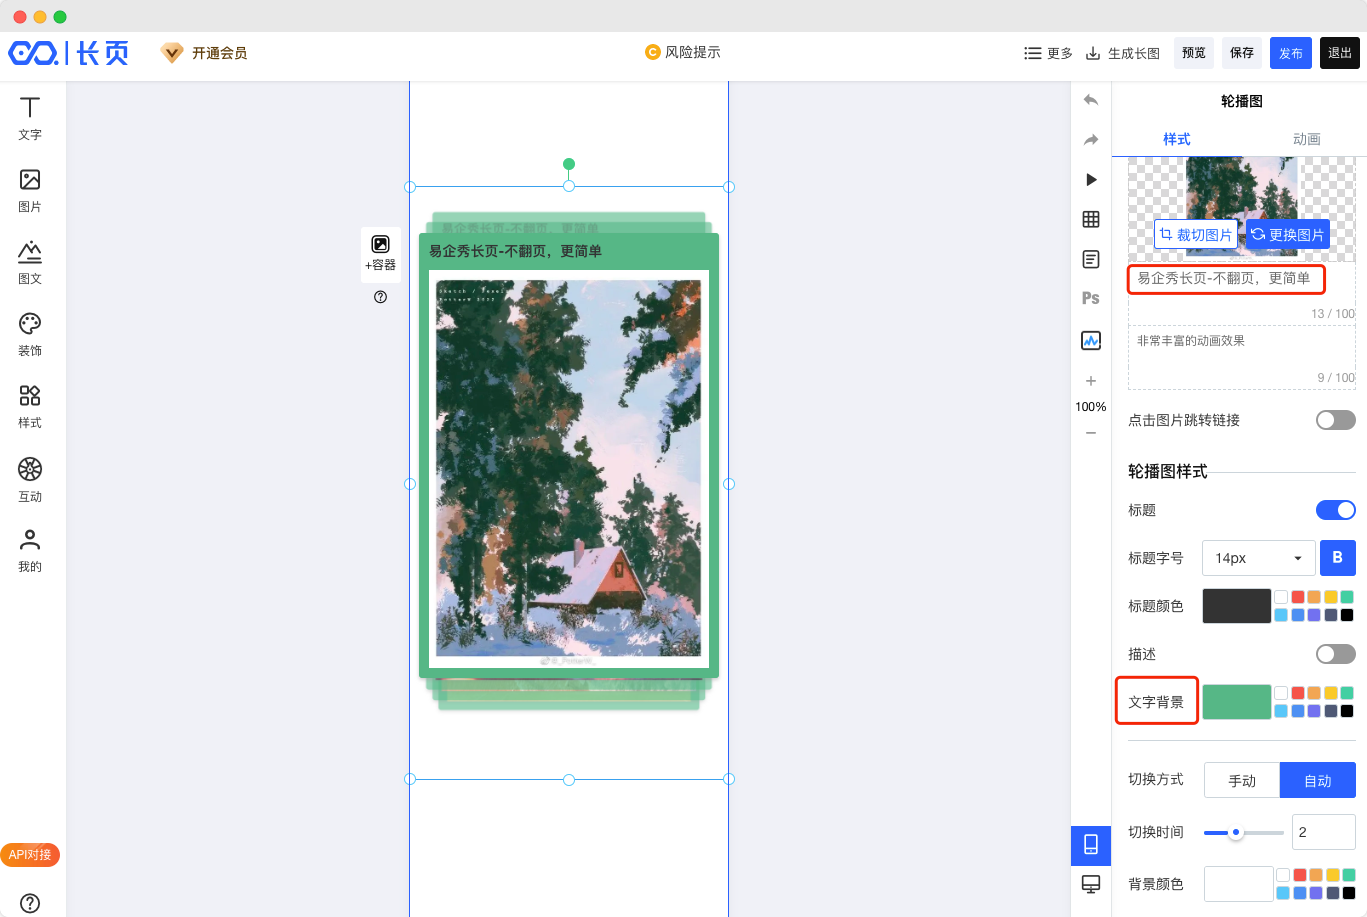This screenshot has height=917, width=1367.
Task: Click the +容器 container button
Action: coord(381,253)
